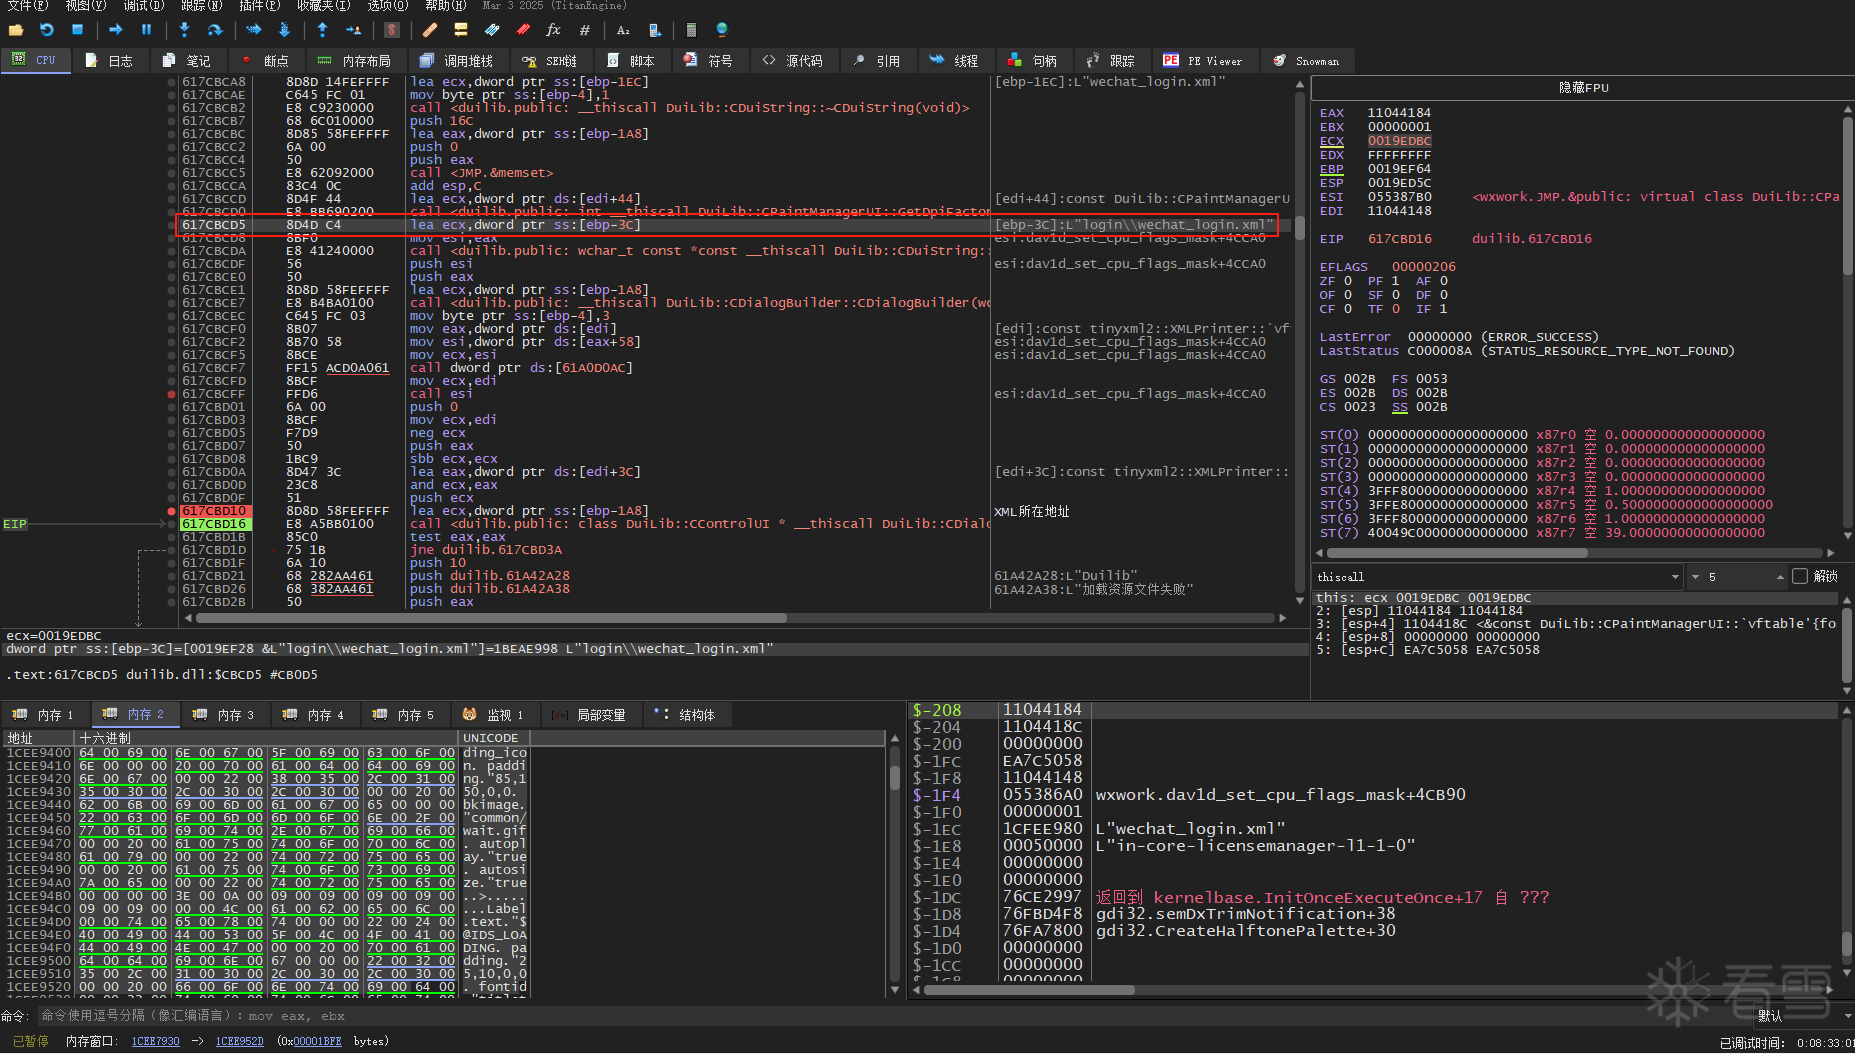This screenshot has width=1855, height=1054.
Task: Enable the 解锁 checkbox
Action: click(1800, 576)
